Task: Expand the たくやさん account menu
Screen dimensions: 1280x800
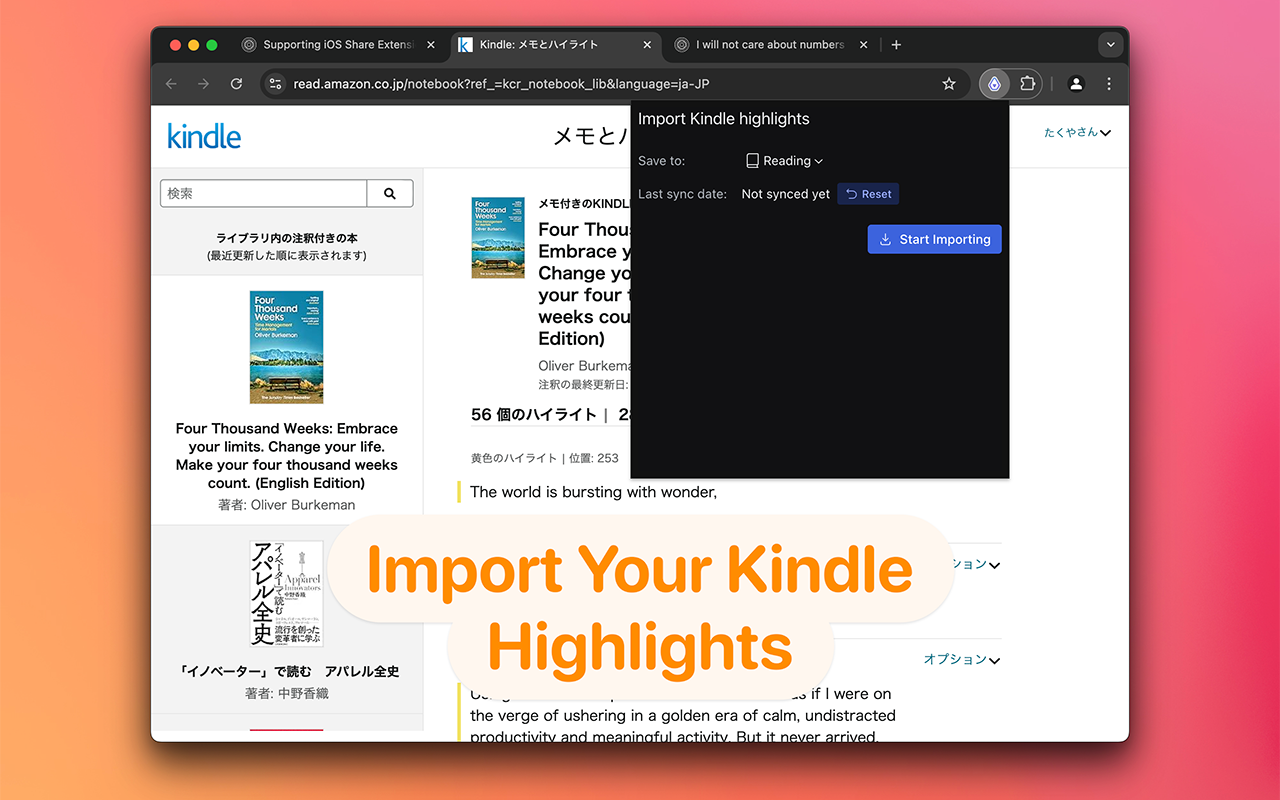Action: 1077,133
